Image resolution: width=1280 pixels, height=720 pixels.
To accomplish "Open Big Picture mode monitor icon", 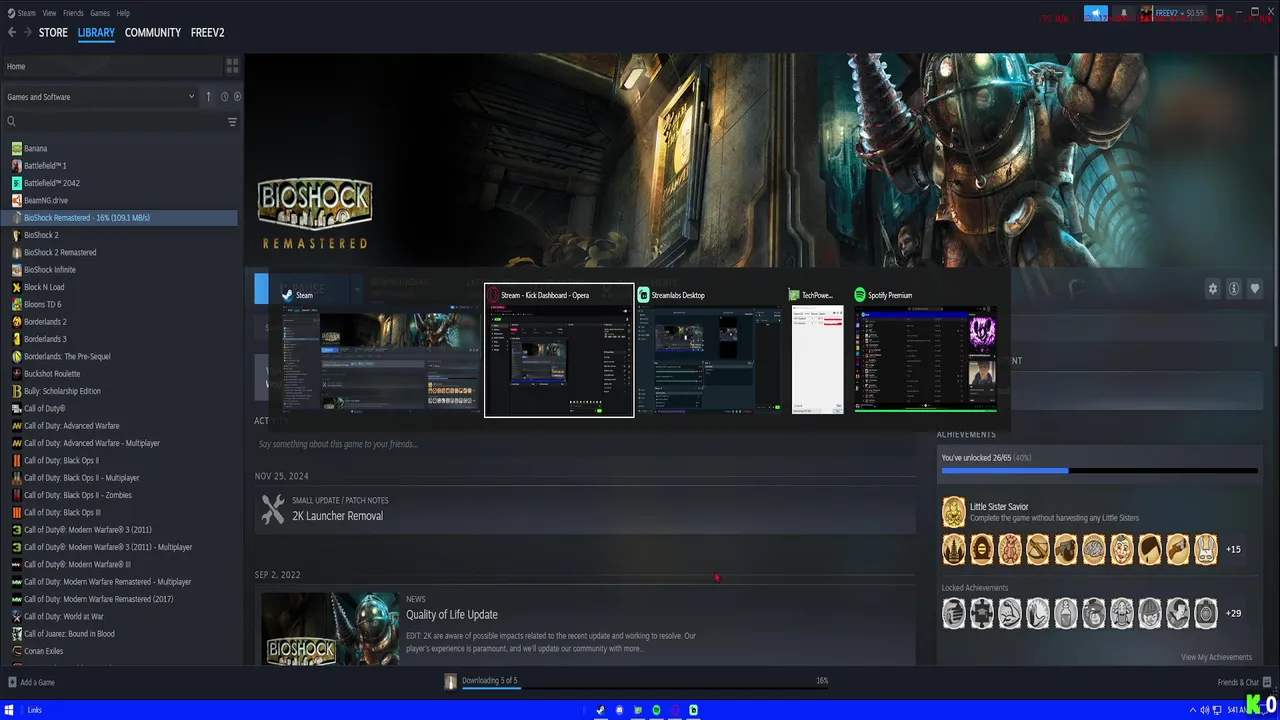I will (x=1219, y=13).
